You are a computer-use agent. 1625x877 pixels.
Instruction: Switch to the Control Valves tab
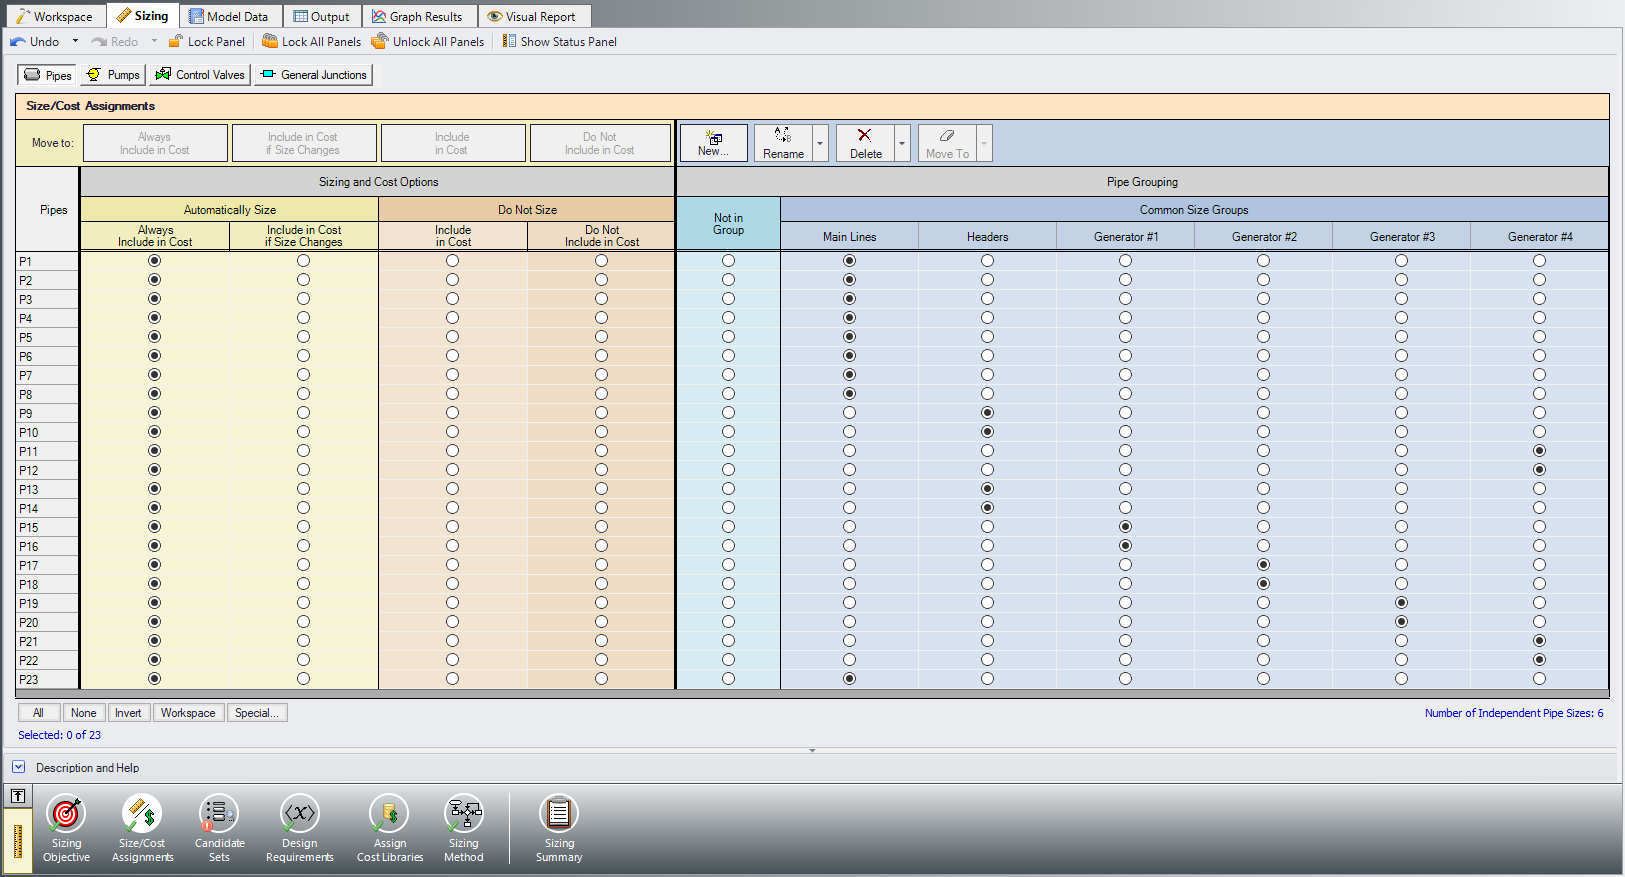pyautogui.click(x=200, y=75)
